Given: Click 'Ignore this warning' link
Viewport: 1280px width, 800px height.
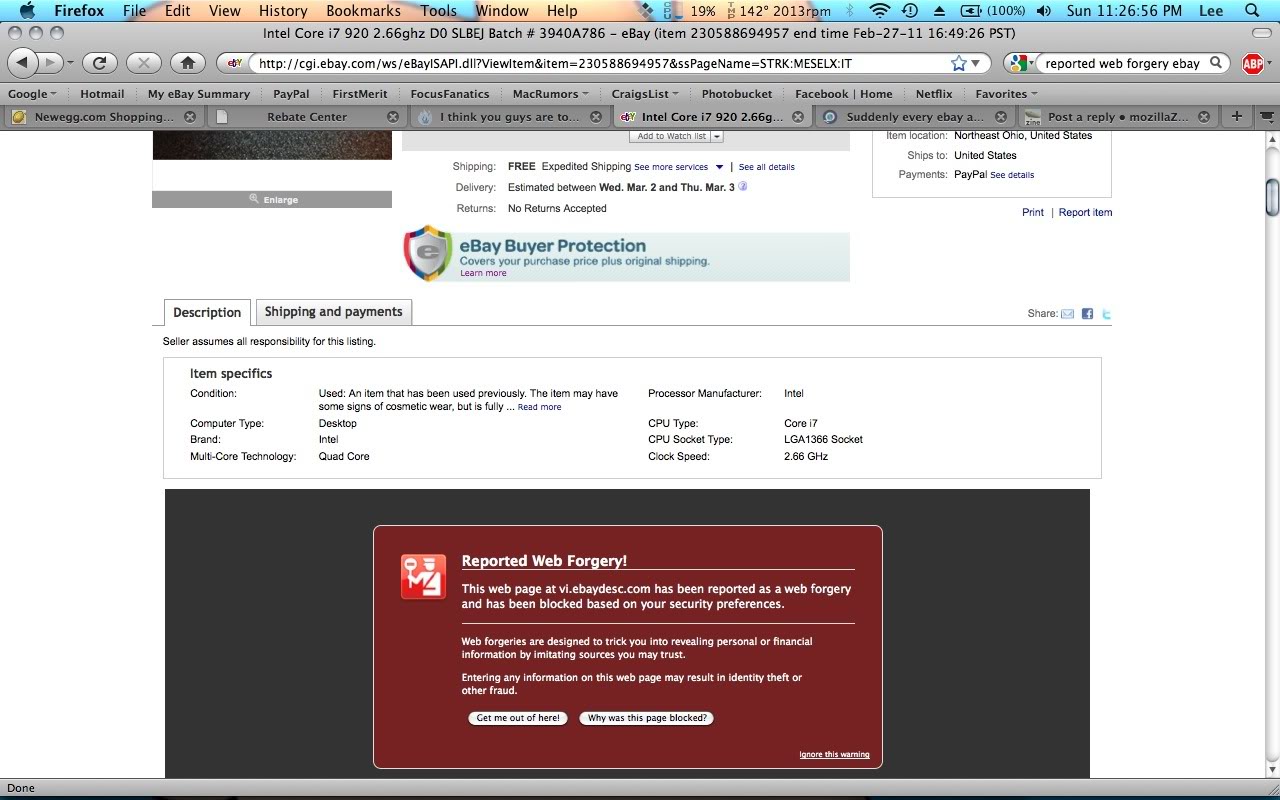Looking at the screenshot, I should click(834, 754).
